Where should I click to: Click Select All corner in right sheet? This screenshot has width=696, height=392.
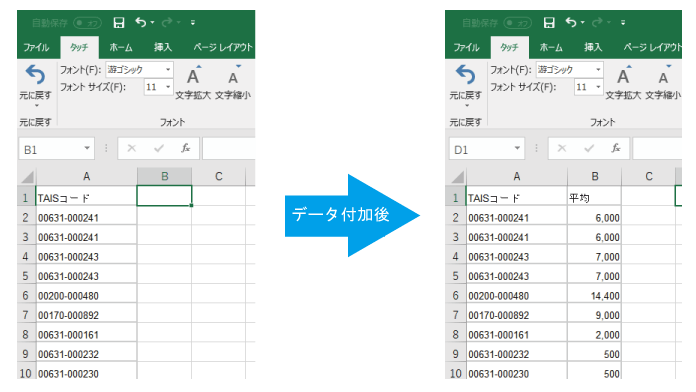[457, 177]
